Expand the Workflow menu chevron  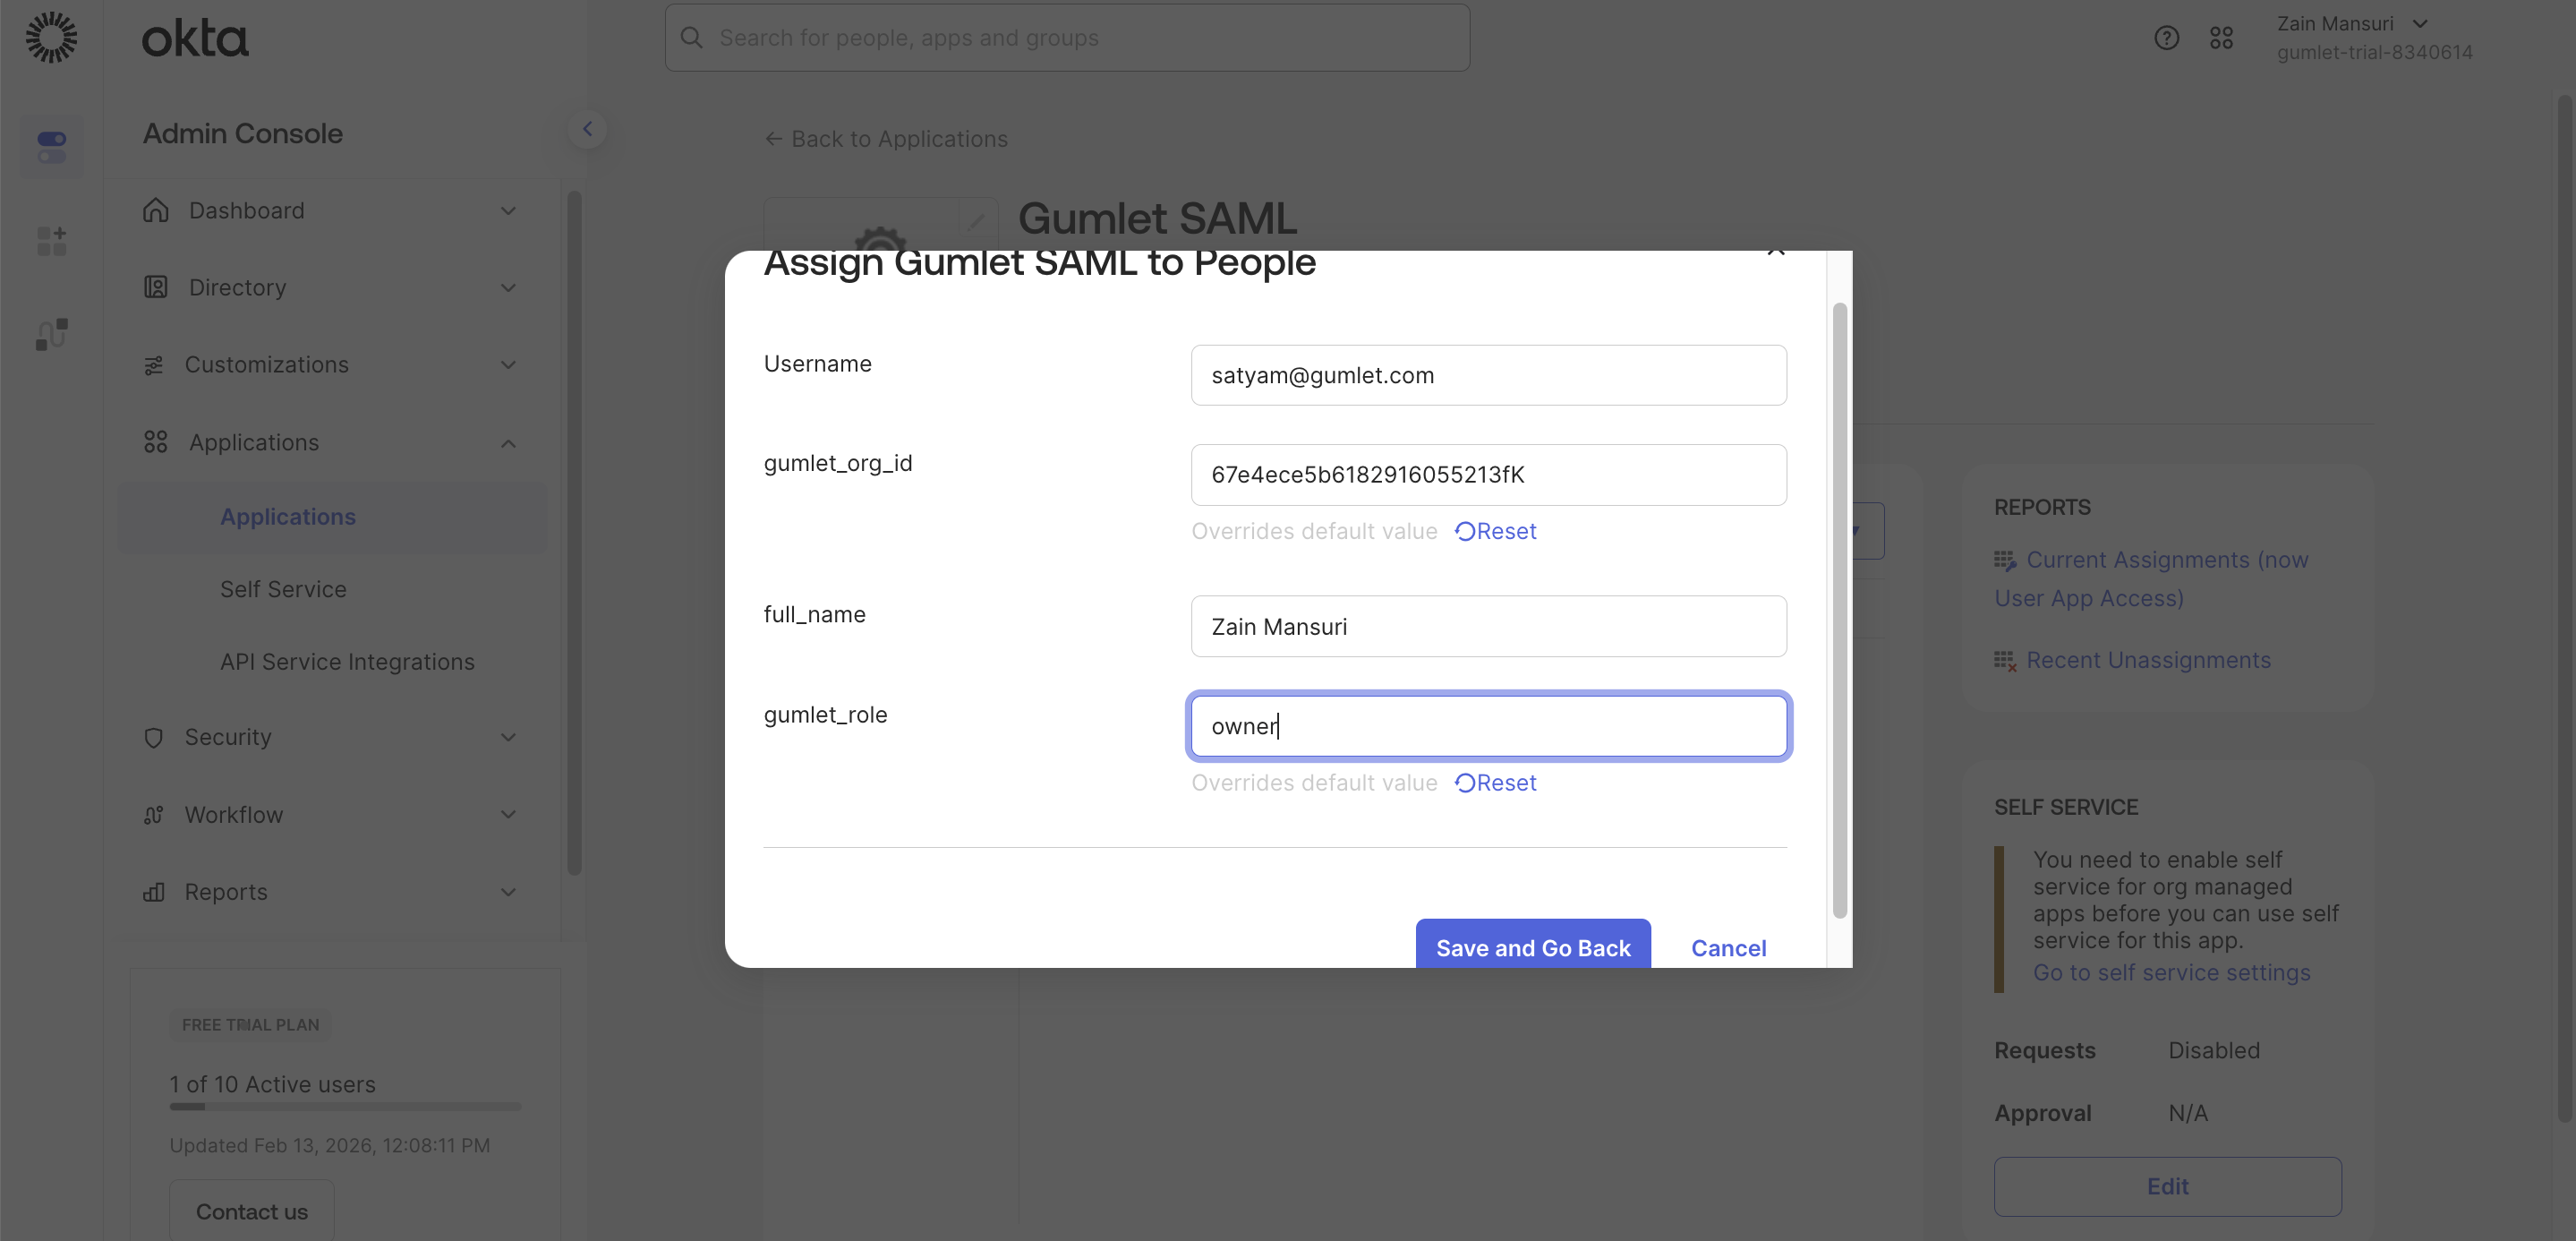[x=508, y=814]
